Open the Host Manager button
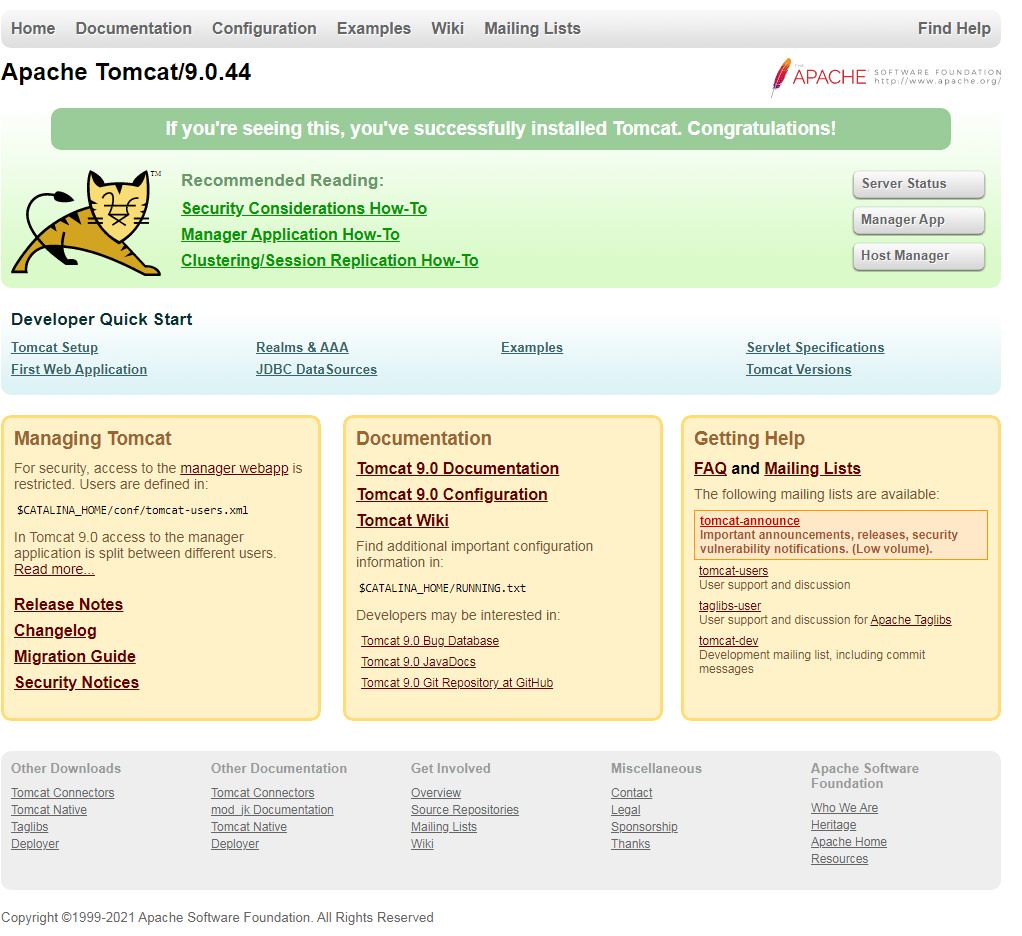 (918, 256)
